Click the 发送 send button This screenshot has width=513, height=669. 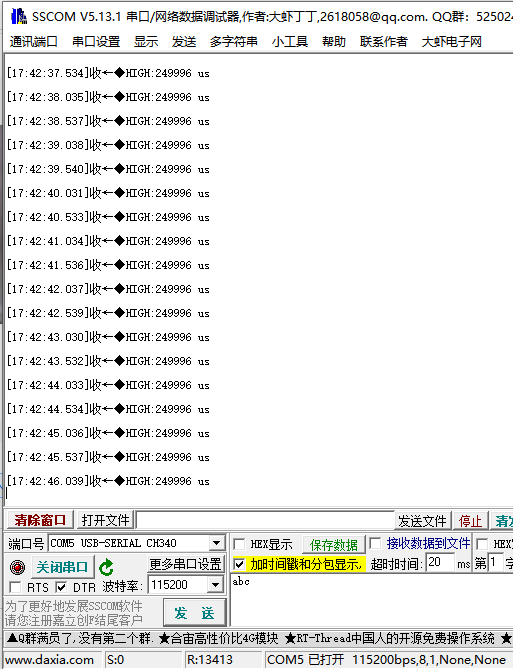(194, 613)
